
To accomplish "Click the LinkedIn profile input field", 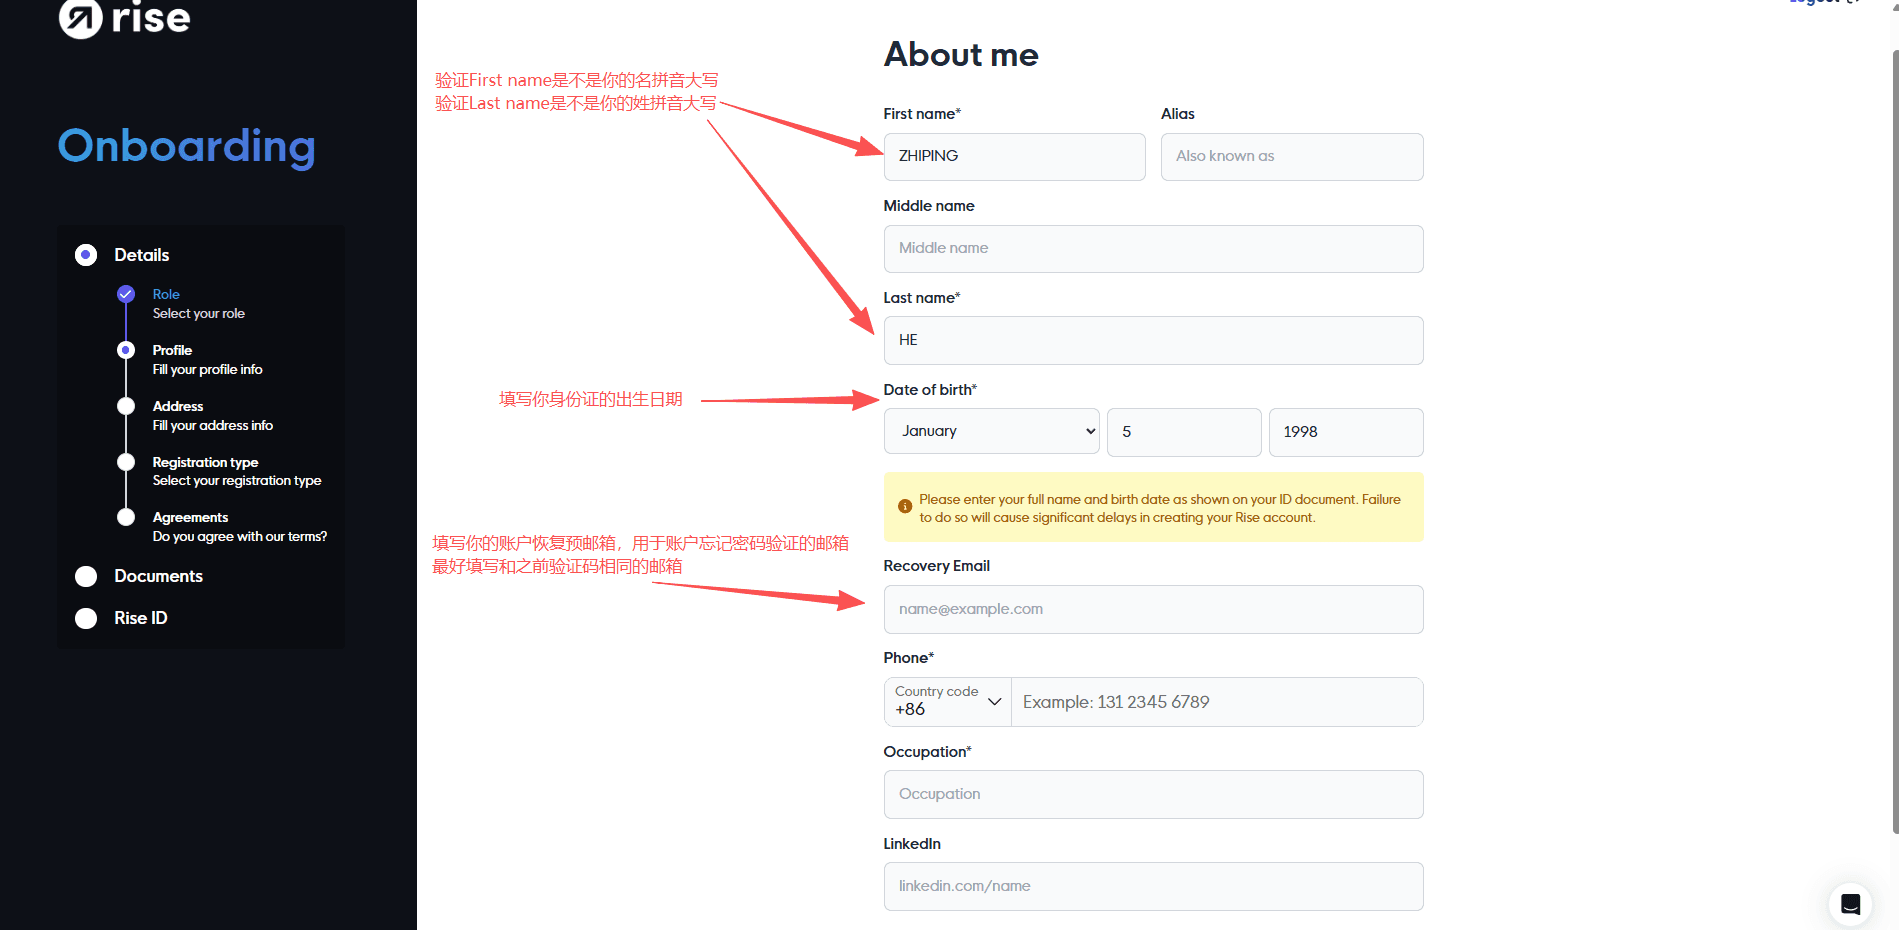I will click(x=1154, y=887).
